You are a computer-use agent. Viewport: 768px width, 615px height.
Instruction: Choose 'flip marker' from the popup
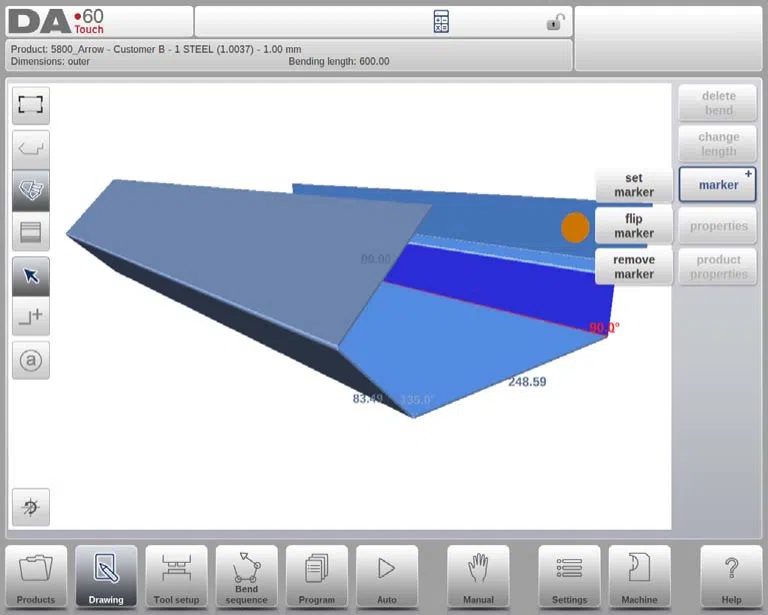[634, 226]
